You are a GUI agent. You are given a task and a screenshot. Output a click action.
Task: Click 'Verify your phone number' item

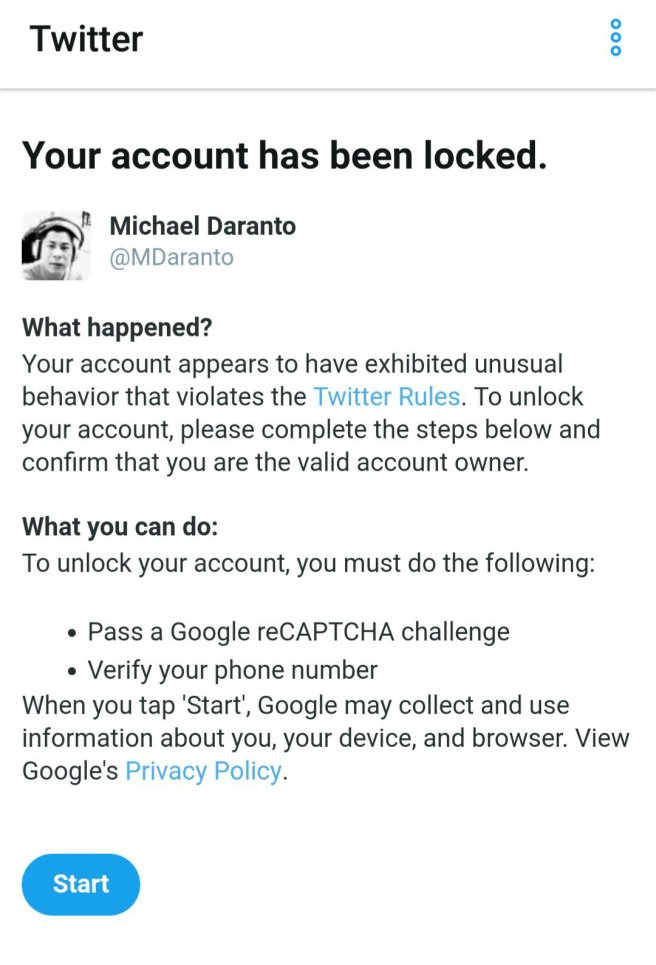[x=232, y=669]
